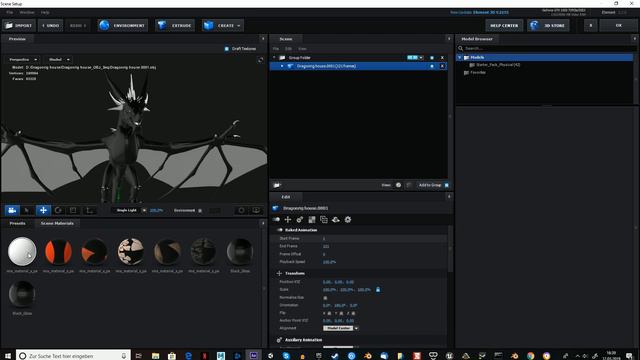Open the File menu in the top menu bar
640x360 pixels.
[9, 13]
